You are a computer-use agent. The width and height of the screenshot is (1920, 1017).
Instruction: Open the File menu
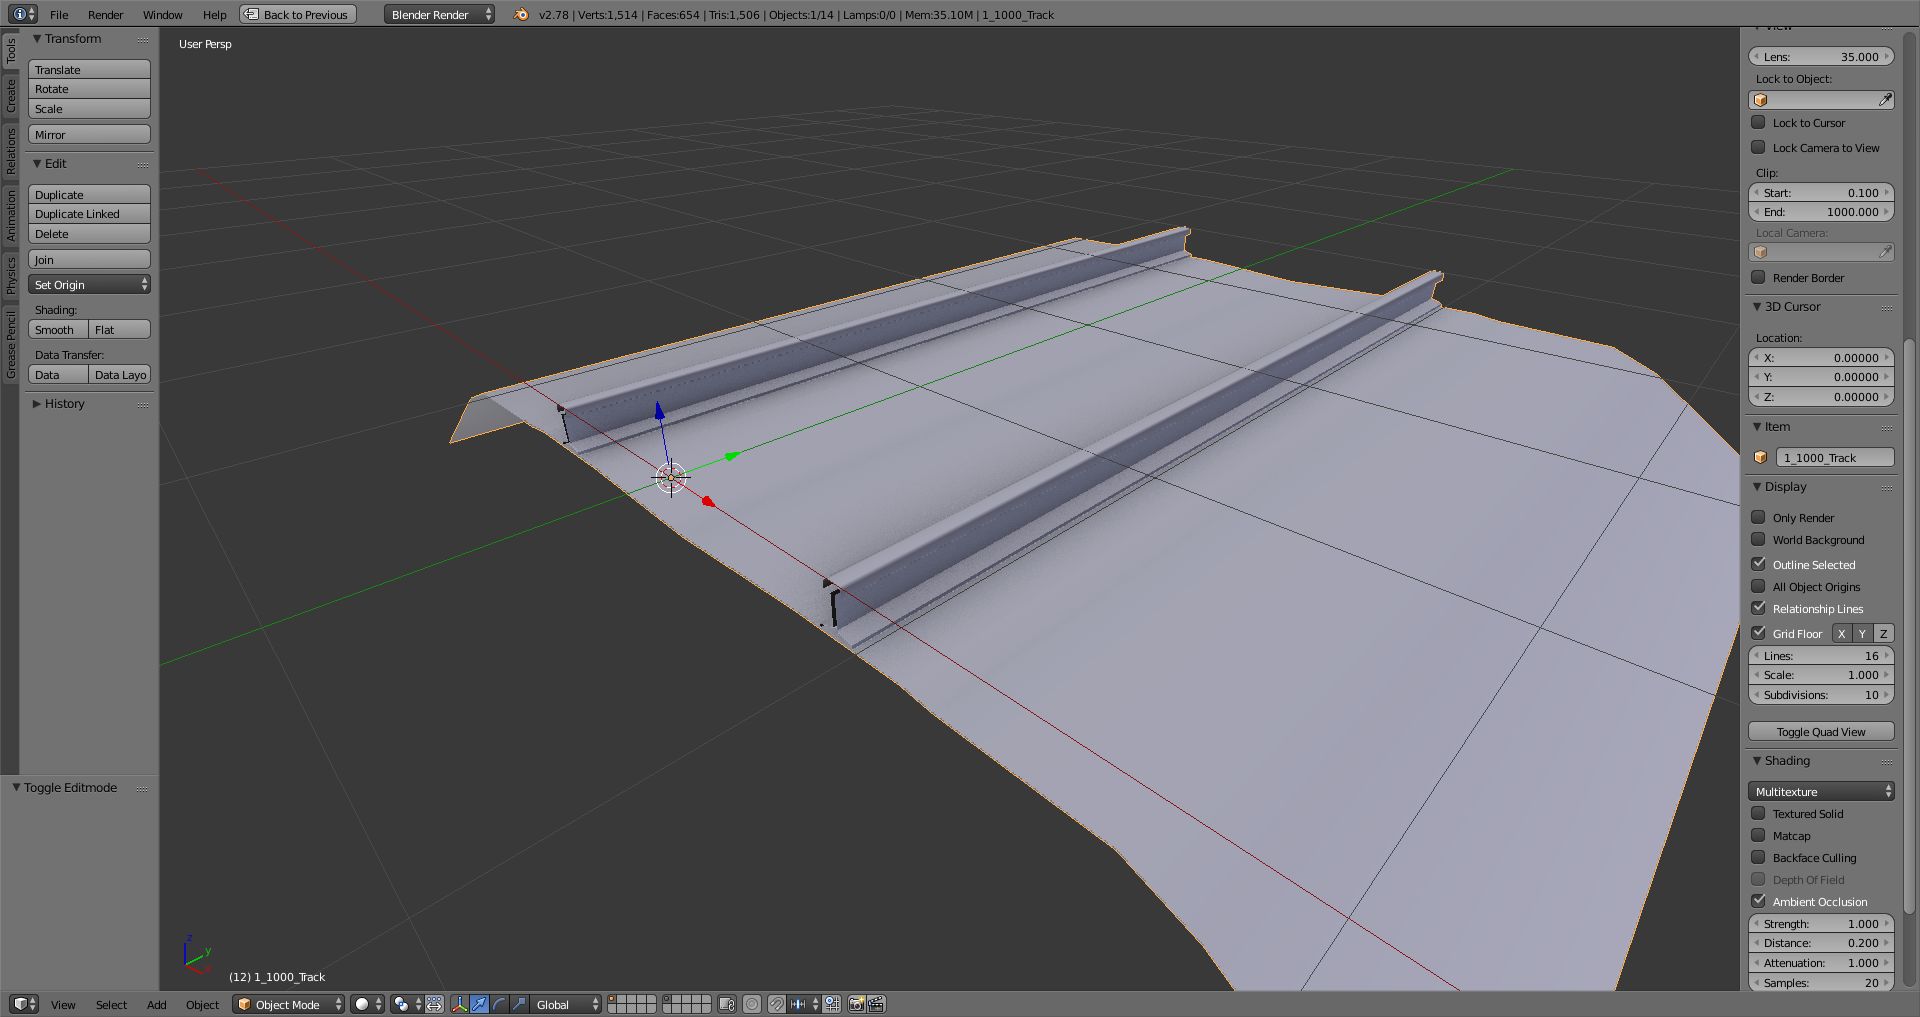pyautogui.click(x=59, y=14)
